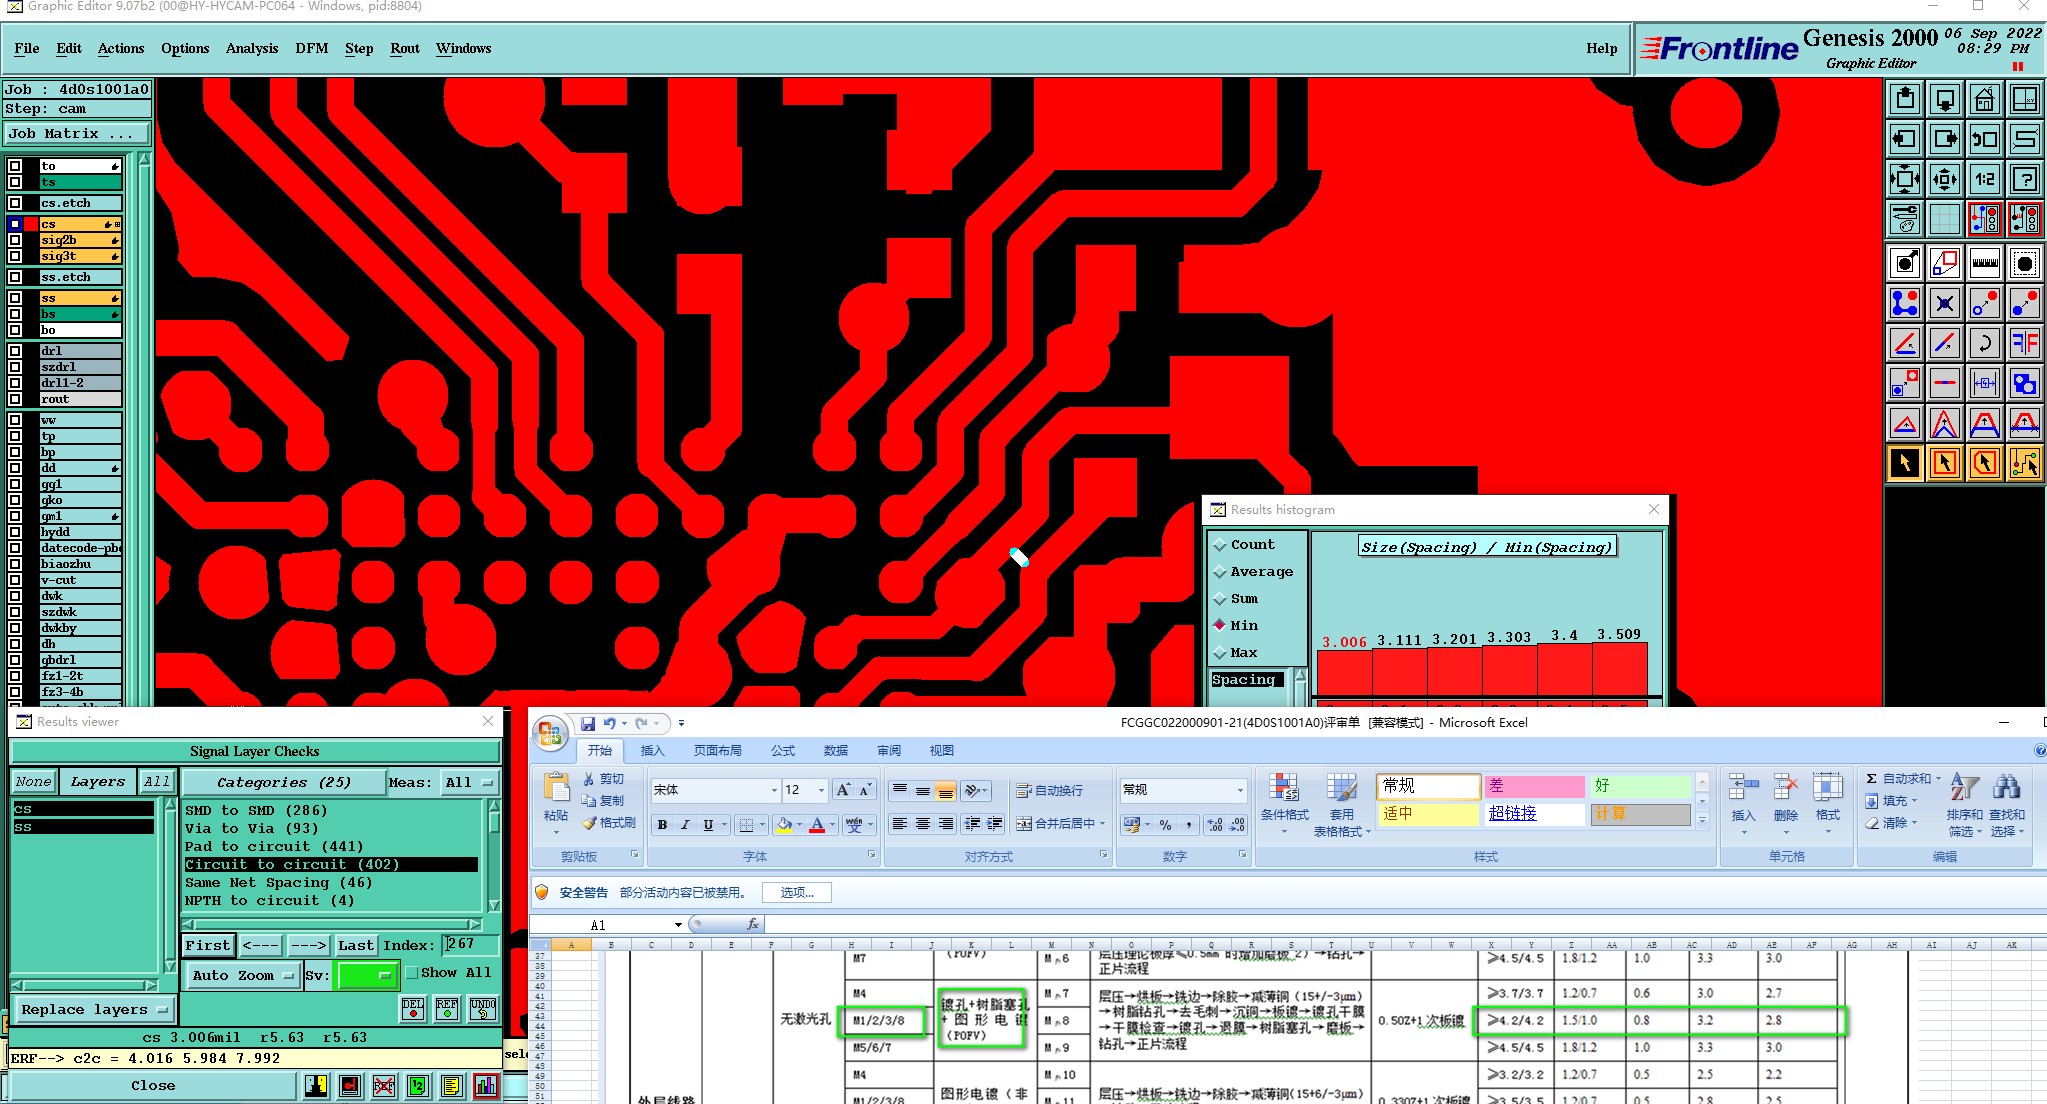The width and height of the screenshot is (2047, 1104).
Task: Open the font size 12 dropdown
Action: pos(822,790)
